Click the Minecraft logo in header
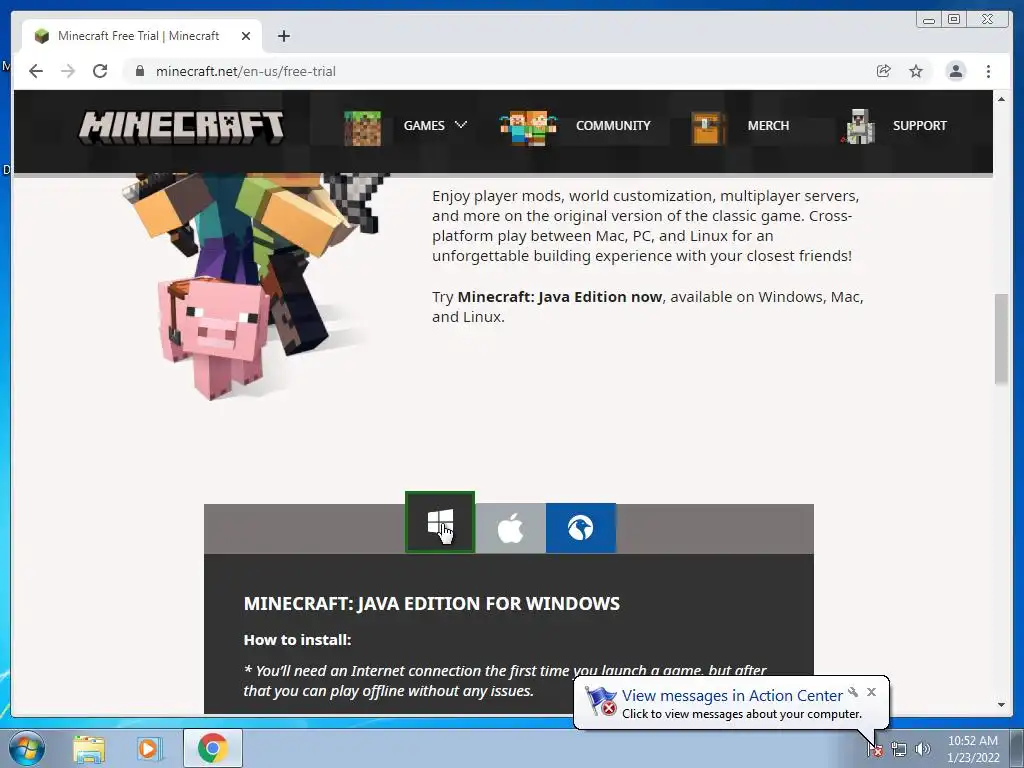This screenshot has height=768, width=1024. coord(182,127)
